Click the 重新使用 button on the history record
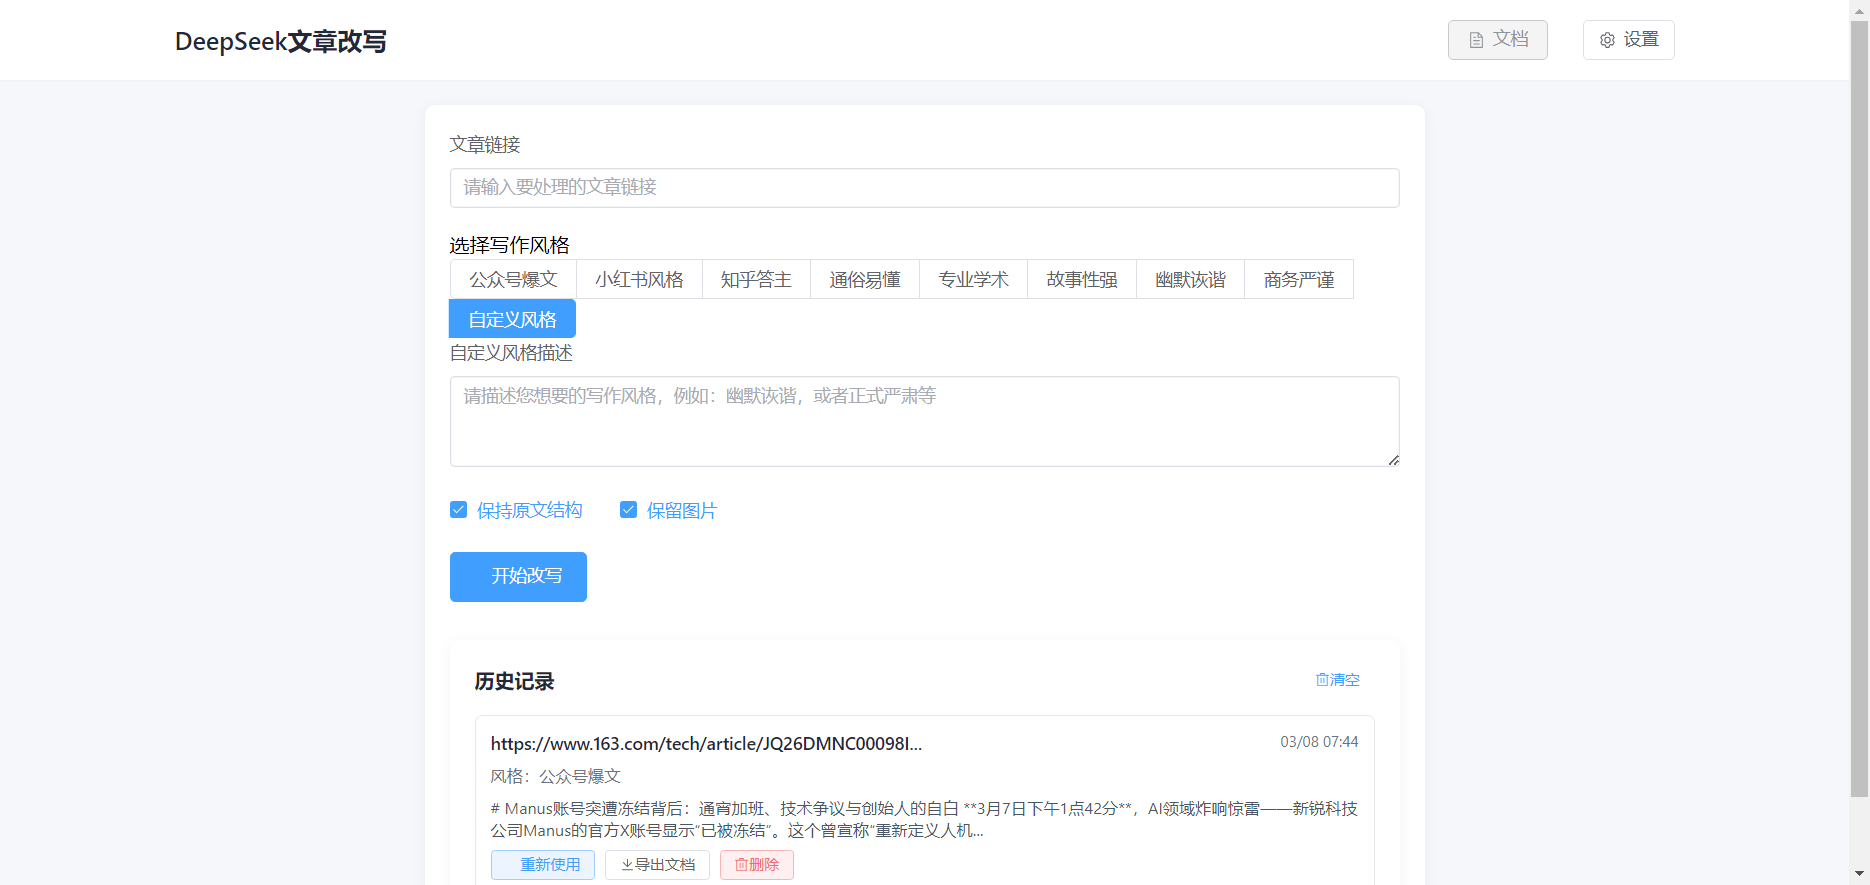This screenshot has height=885, width=1870. tap(543, 865)
